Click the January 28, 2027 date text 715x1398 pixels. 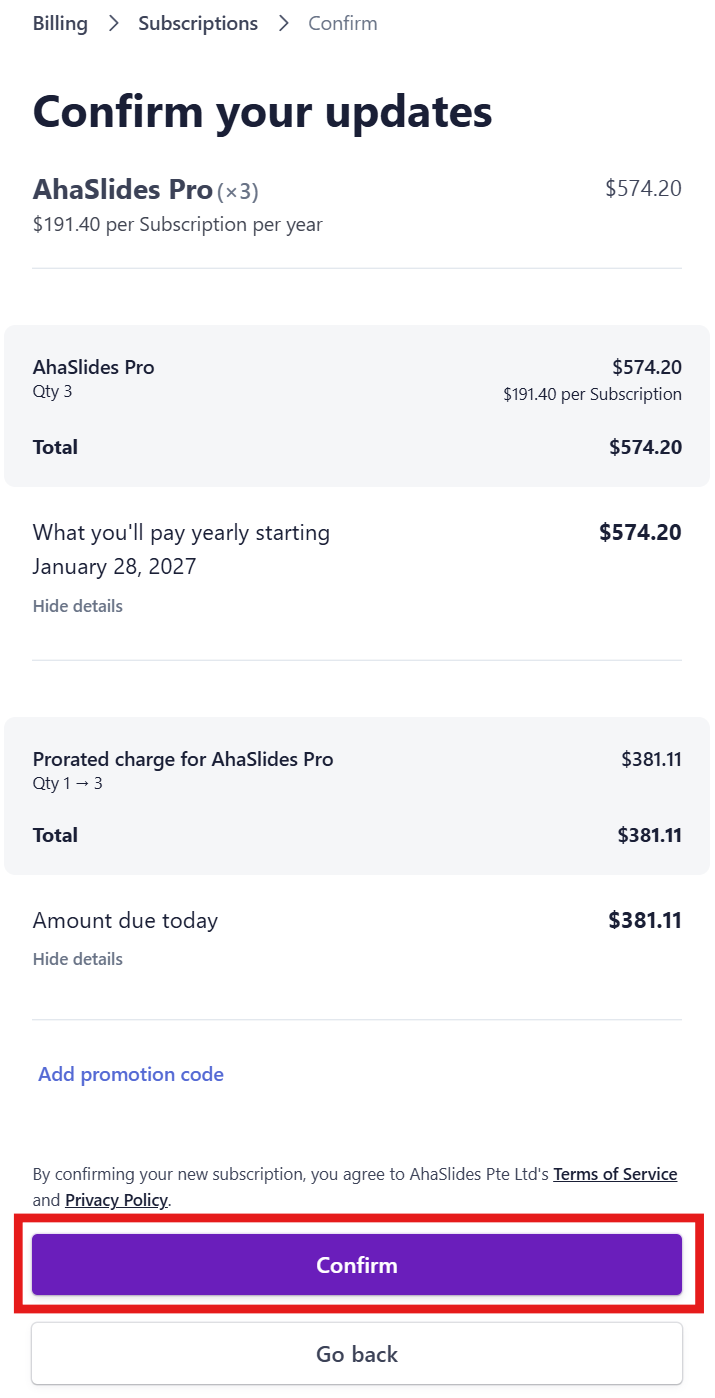pos(114,567)
